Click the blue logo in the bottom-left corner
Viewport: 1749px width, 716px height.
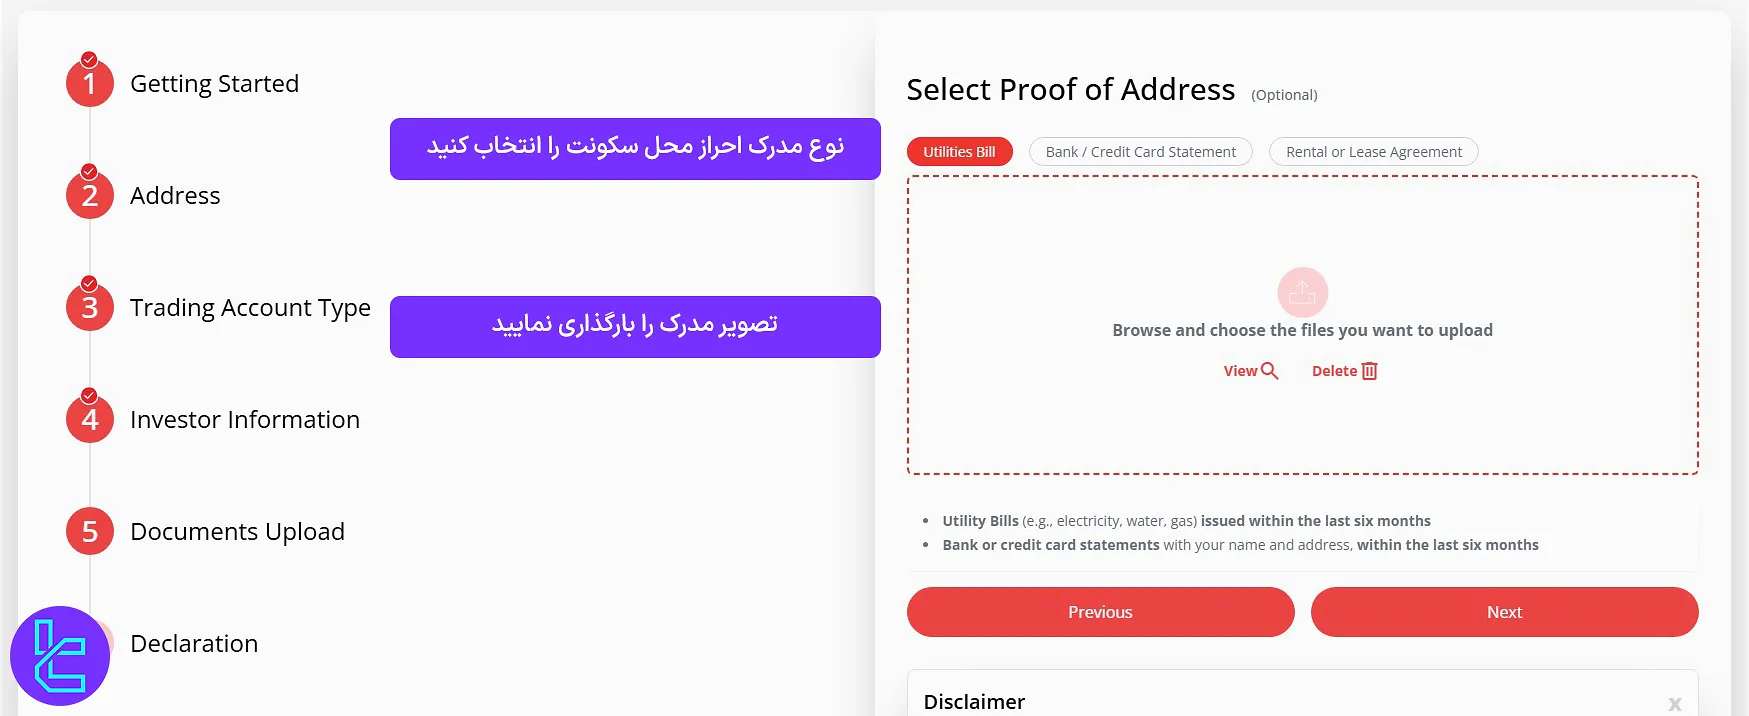point(62,656)
